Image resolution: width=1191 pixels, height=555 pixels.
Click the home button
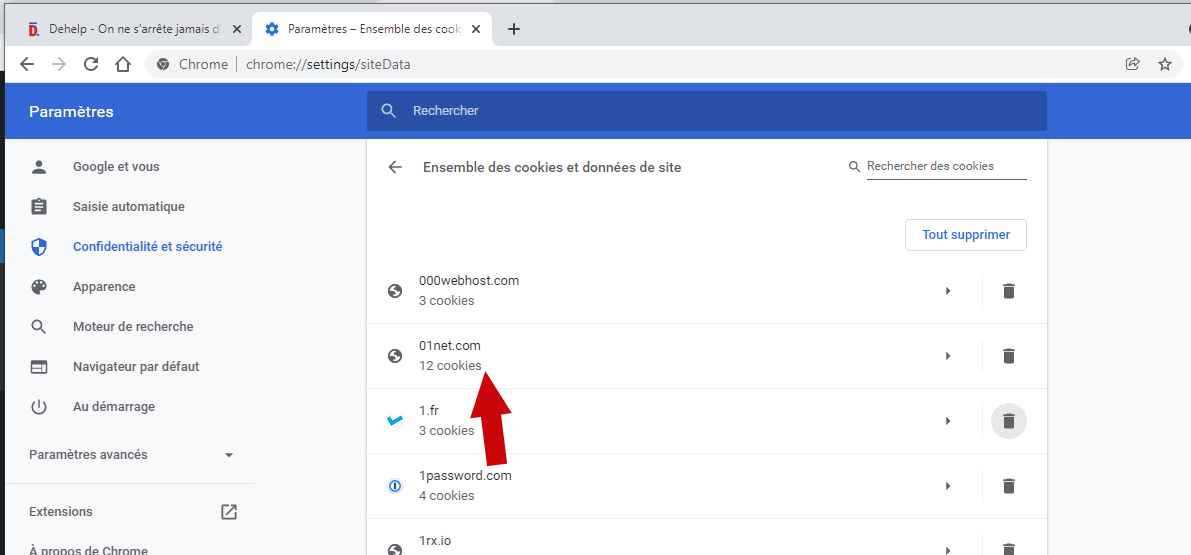pos(123,65)
